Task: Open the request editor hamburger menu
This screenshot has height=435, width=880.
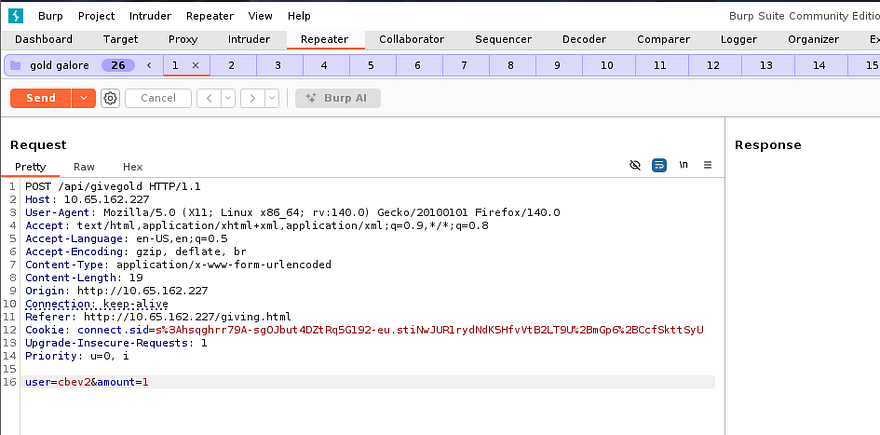Action: (x=708, y=165)
